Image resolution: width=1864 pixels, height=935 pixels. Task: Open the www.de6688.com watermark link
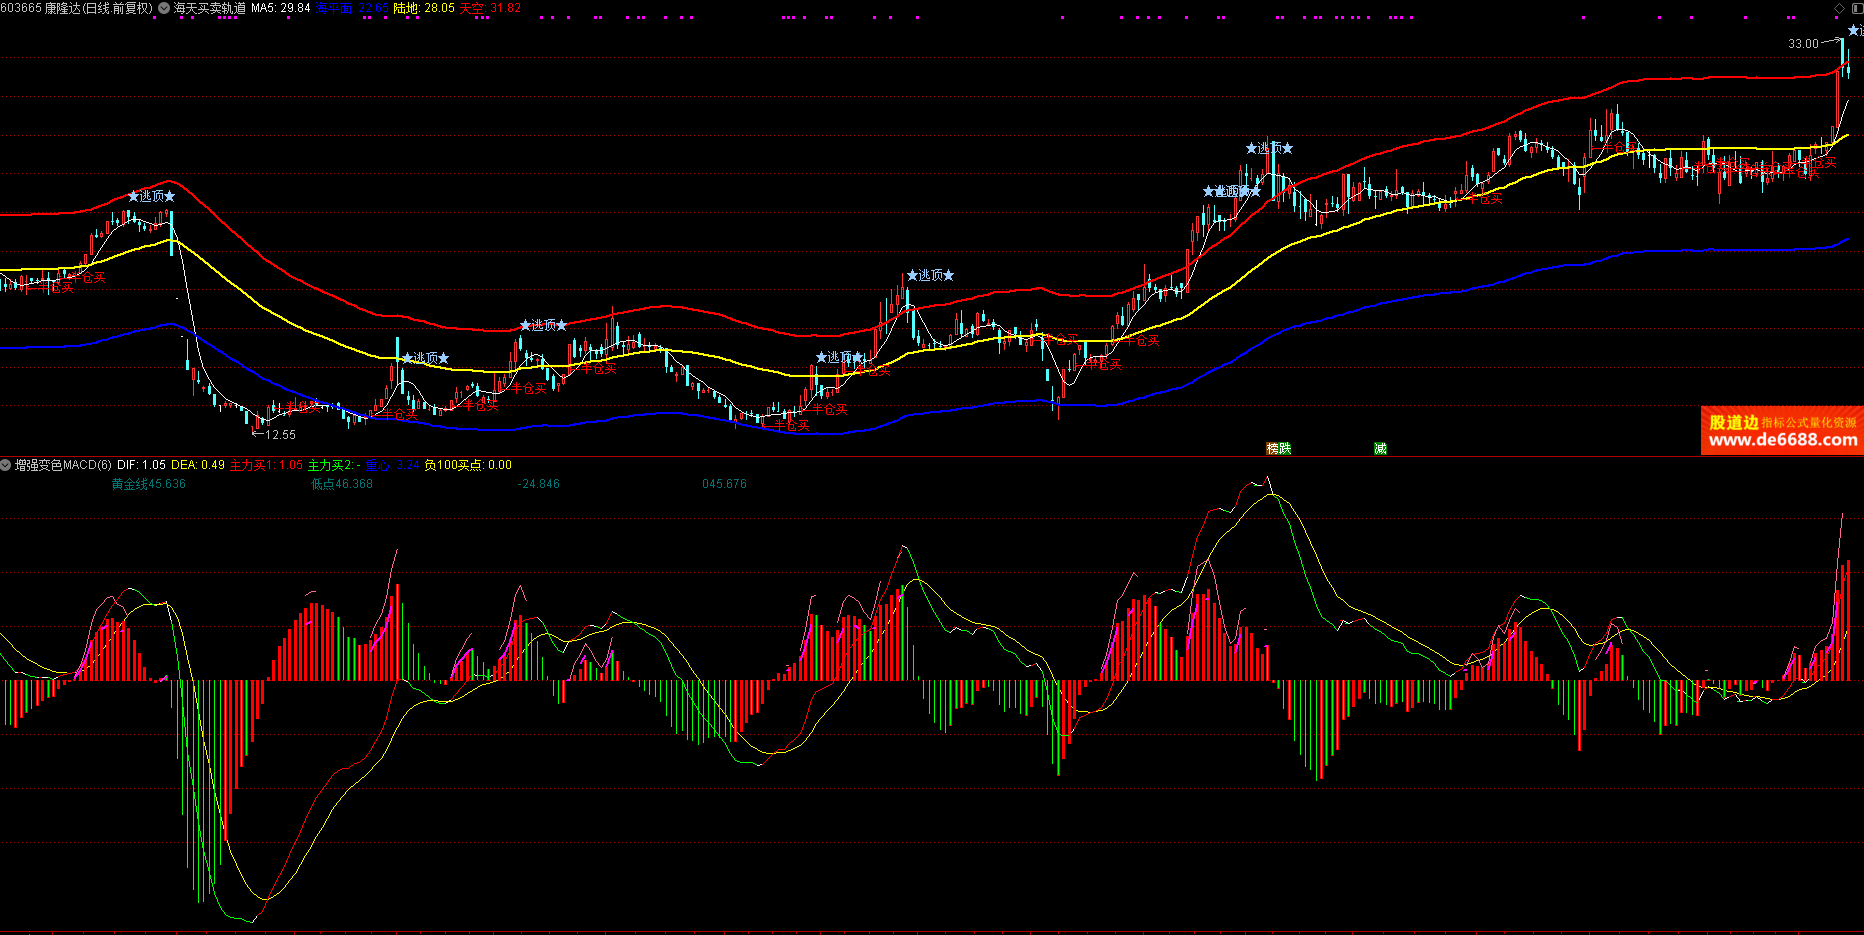tap(1782, 440)
